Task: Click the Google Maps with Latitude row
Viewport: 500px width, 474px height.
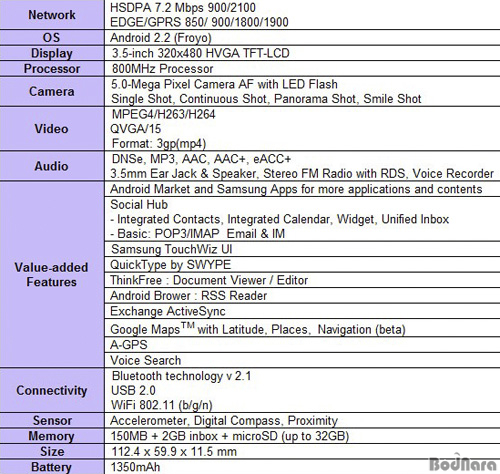Action: (302, 328)
